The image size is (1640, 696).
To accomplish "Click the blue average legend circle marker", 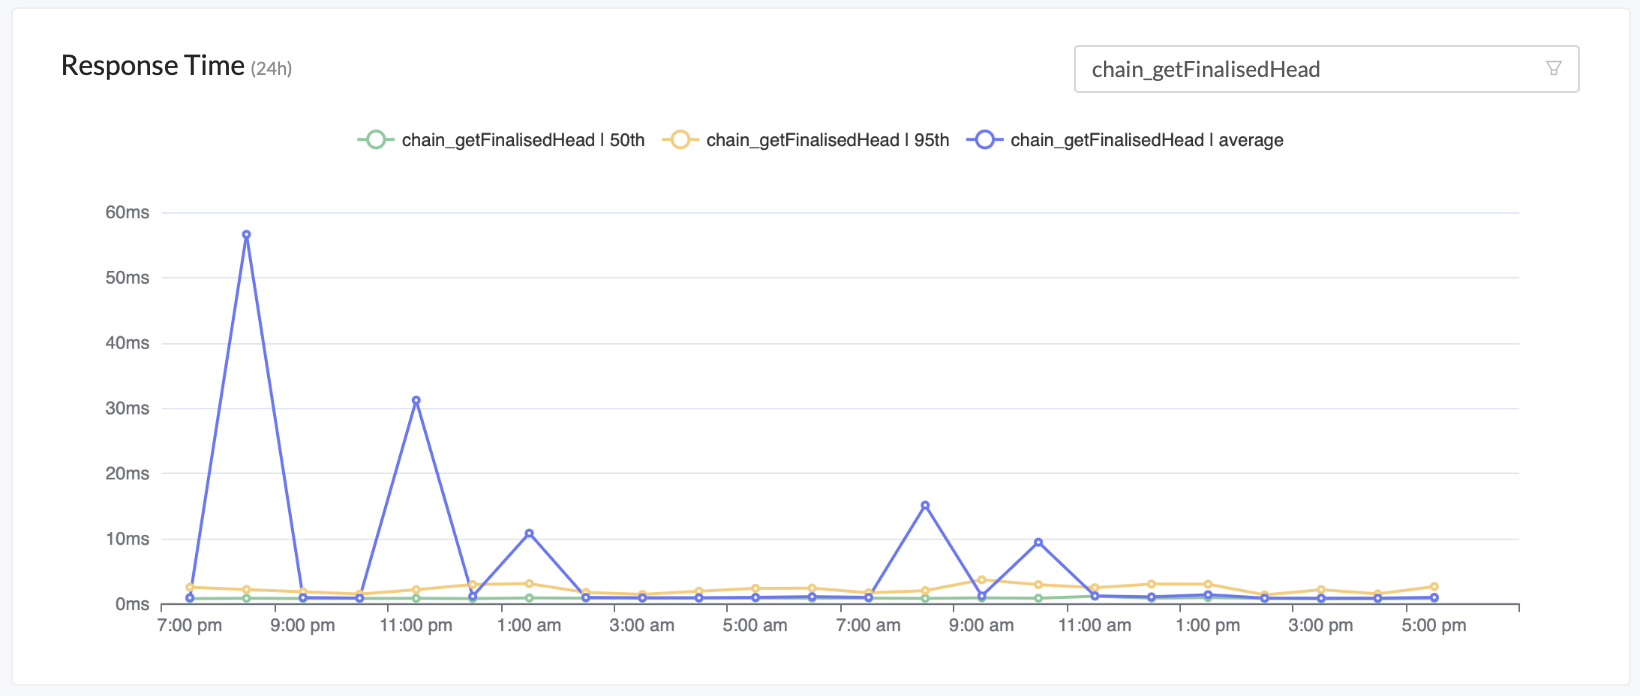I will coord(984,140).
